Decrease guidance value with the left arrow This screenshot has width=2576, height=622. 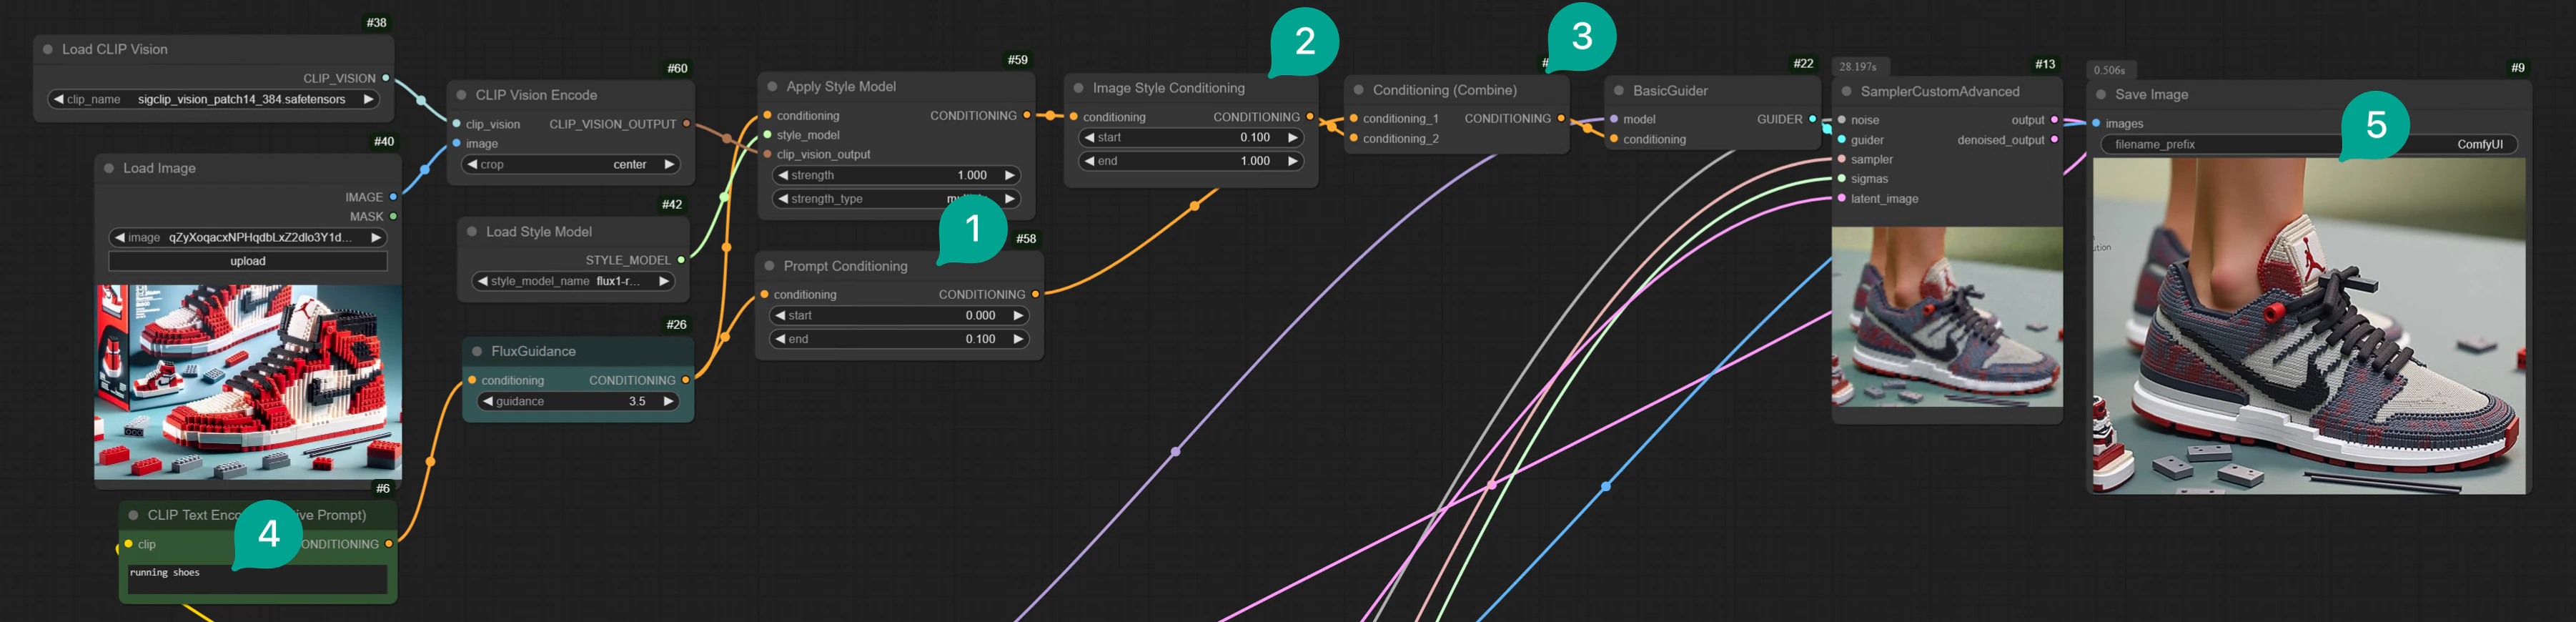487,401
